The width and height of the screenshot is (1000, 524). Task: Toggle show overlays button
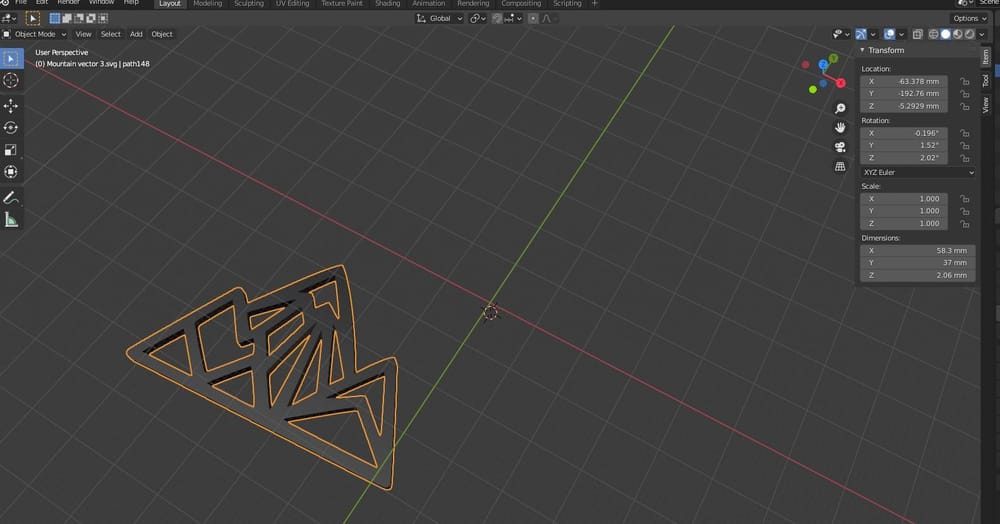890,34
